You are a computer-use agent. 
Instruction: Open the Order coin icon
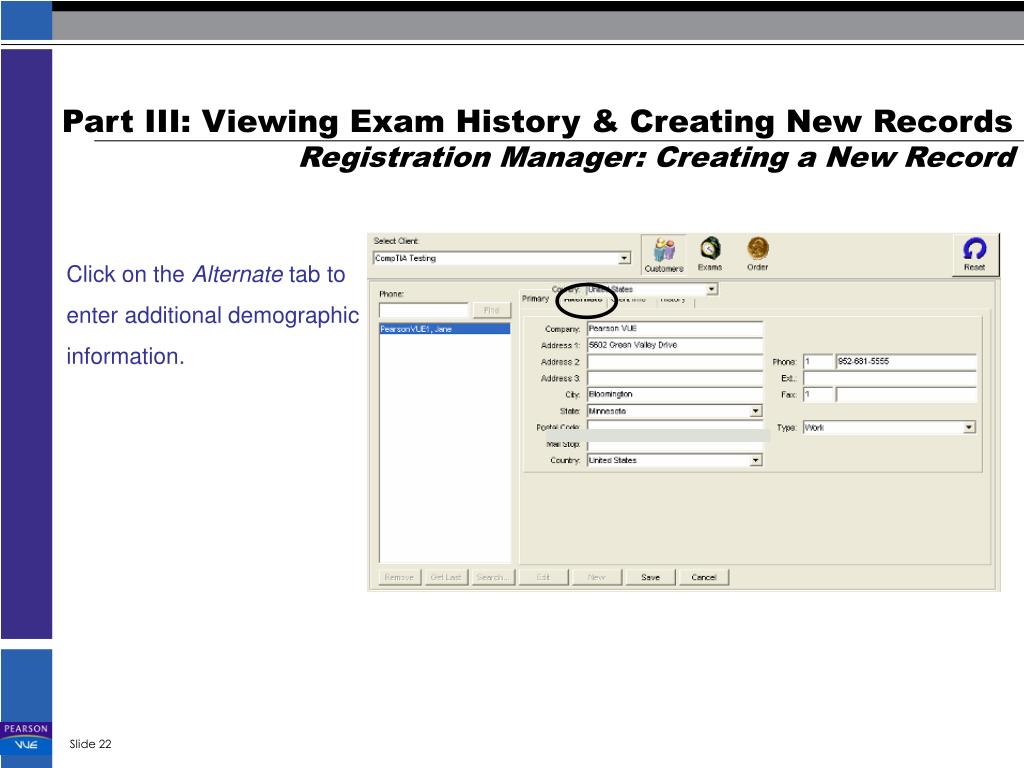click(758, 254)
